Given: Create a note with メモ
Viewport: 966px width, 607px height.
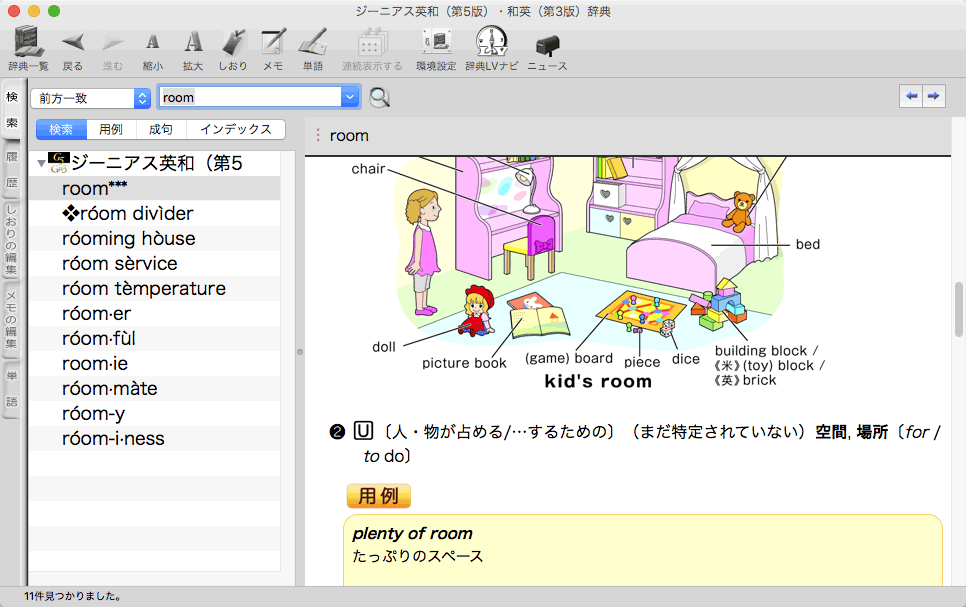Looking at the screenshot, I should [x=273, y=49].
